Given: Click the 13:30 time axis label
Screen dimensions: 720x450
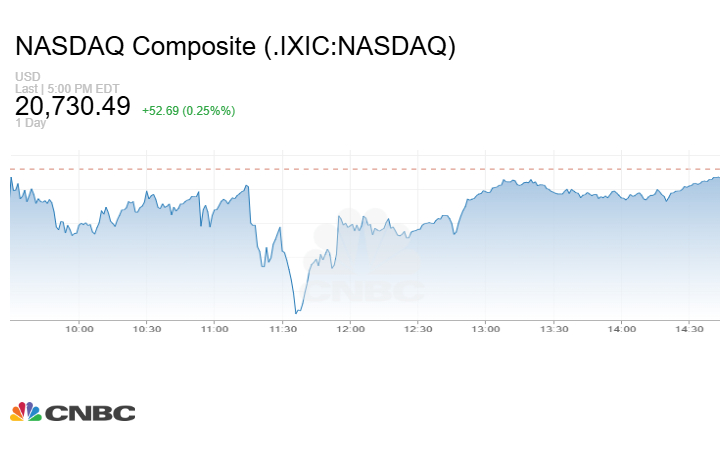Looking at the screenshot, I should click(554, 328).
